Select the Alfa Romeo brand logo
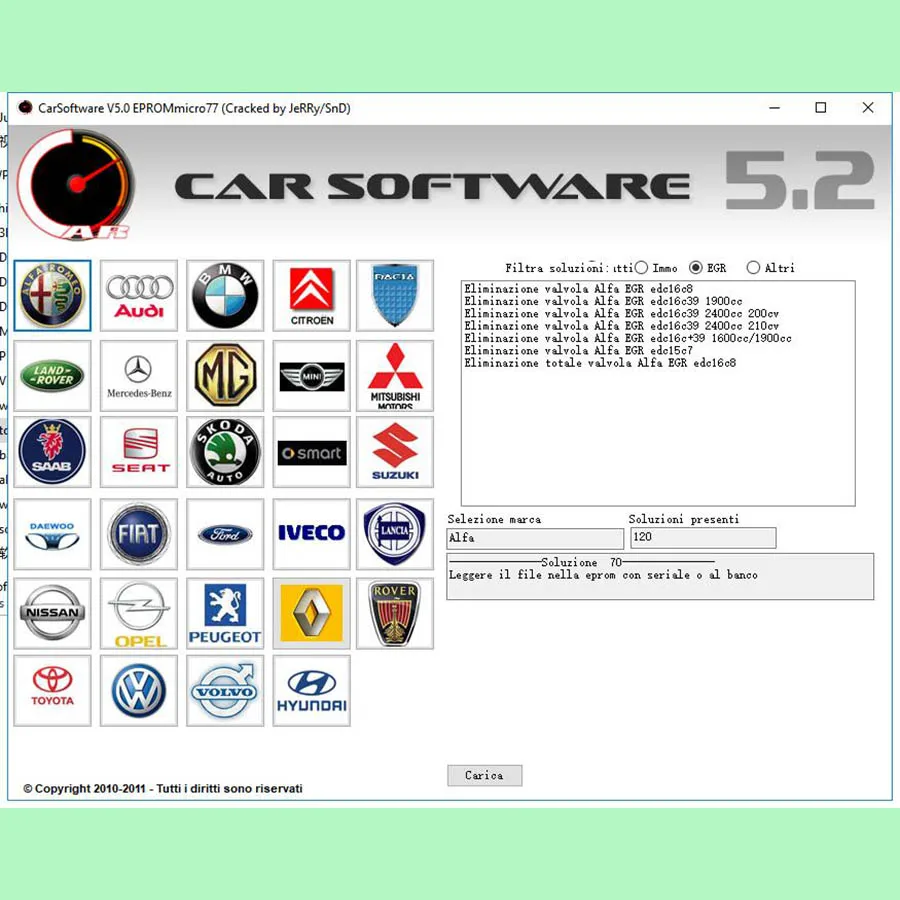Viewport: 900px width, 900px height. tap(52, 296)
